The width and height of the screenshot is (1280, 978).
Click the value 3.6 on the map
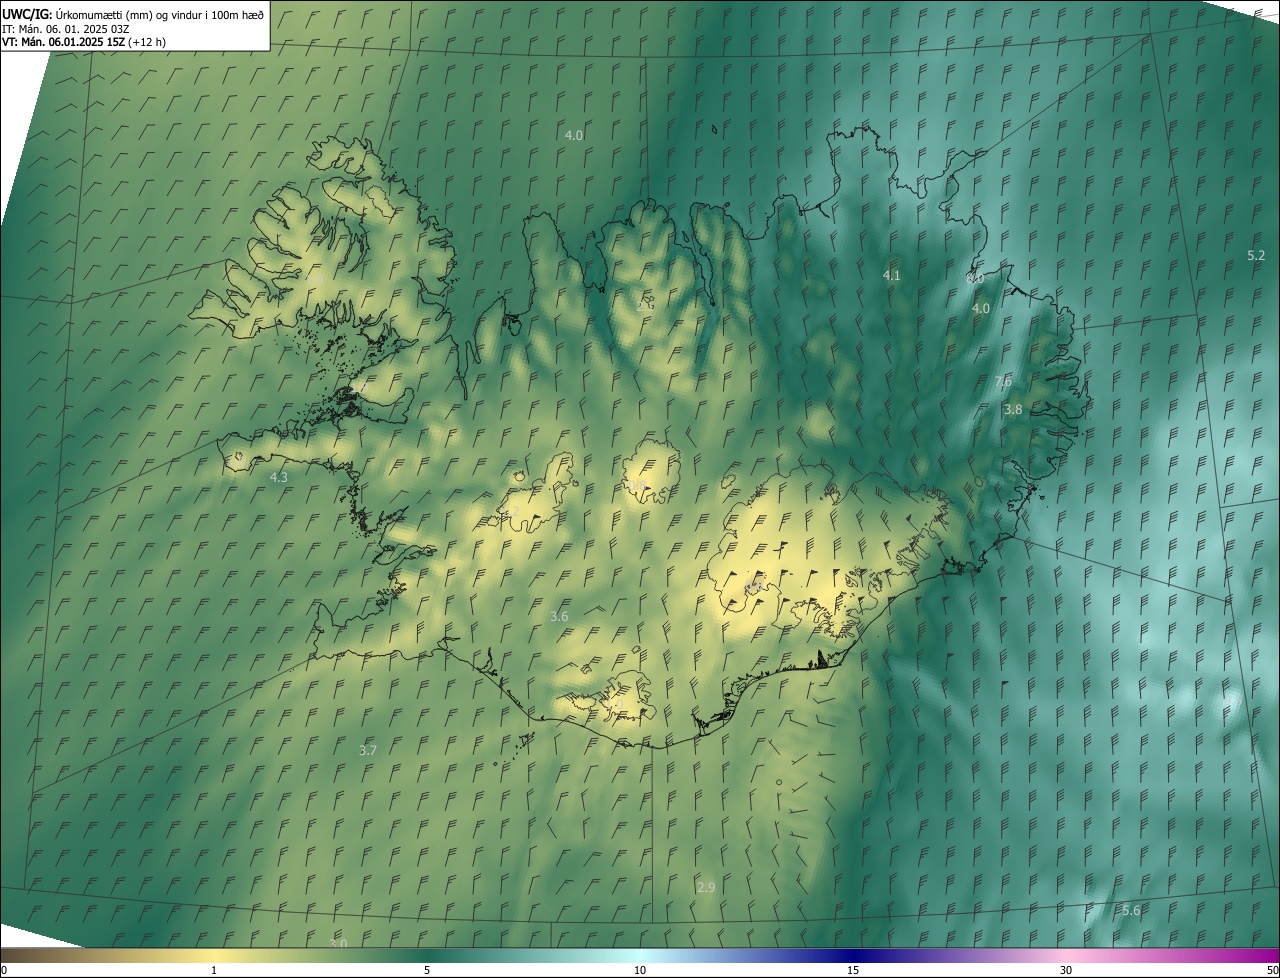(x=559, y=617)
